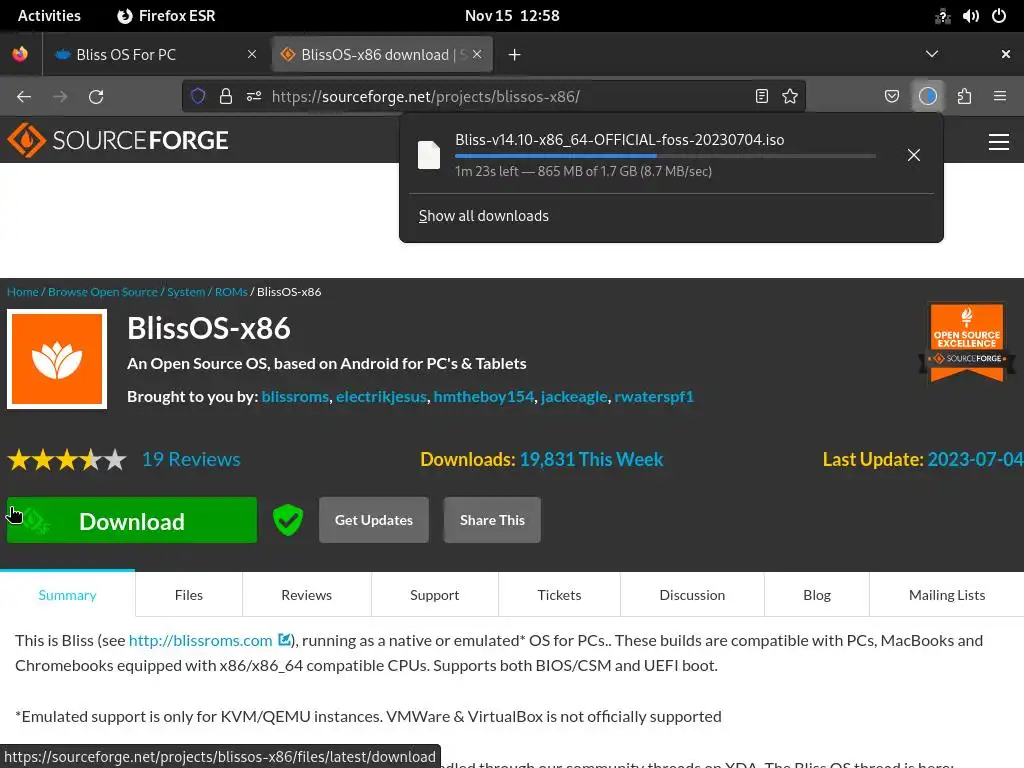Switch to the Reviews tab
The height and width of the screenshot is (768, 1024).
point(306,595)
